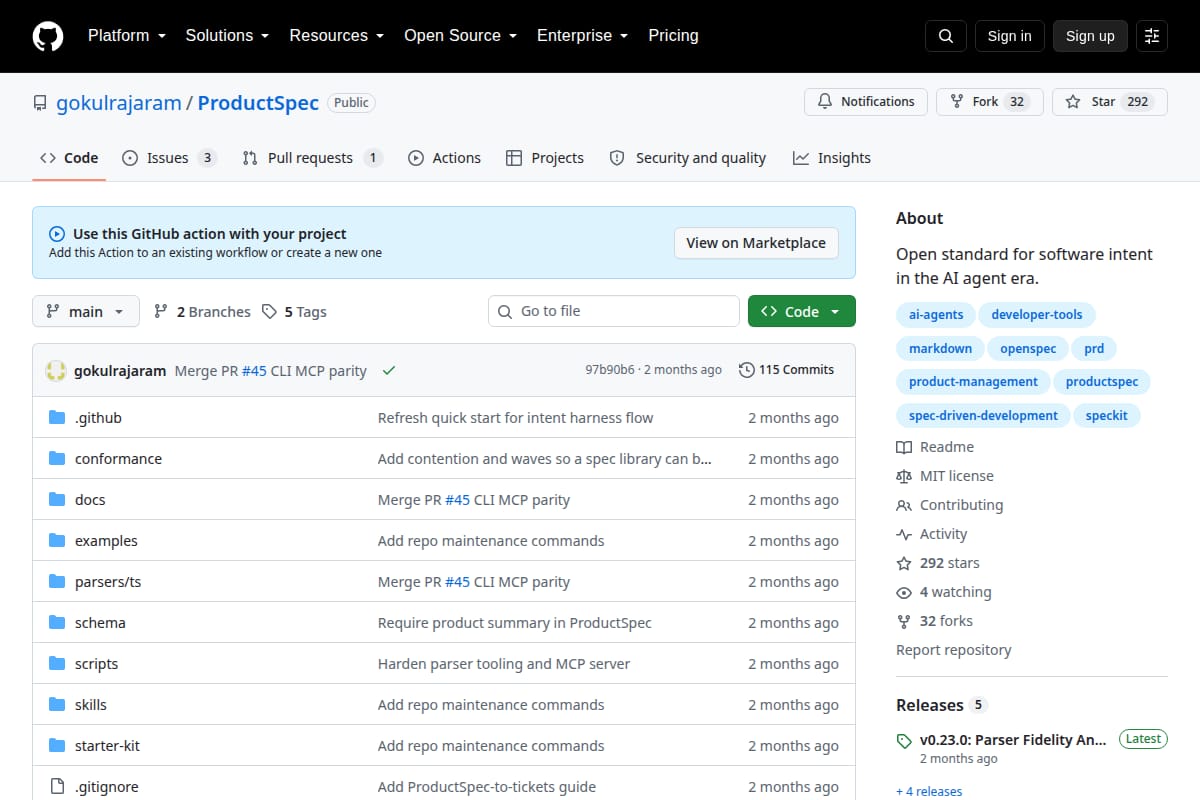Click the docs folder icon
The height and width of the screenshot is (800, 1200).
[57, 500]
